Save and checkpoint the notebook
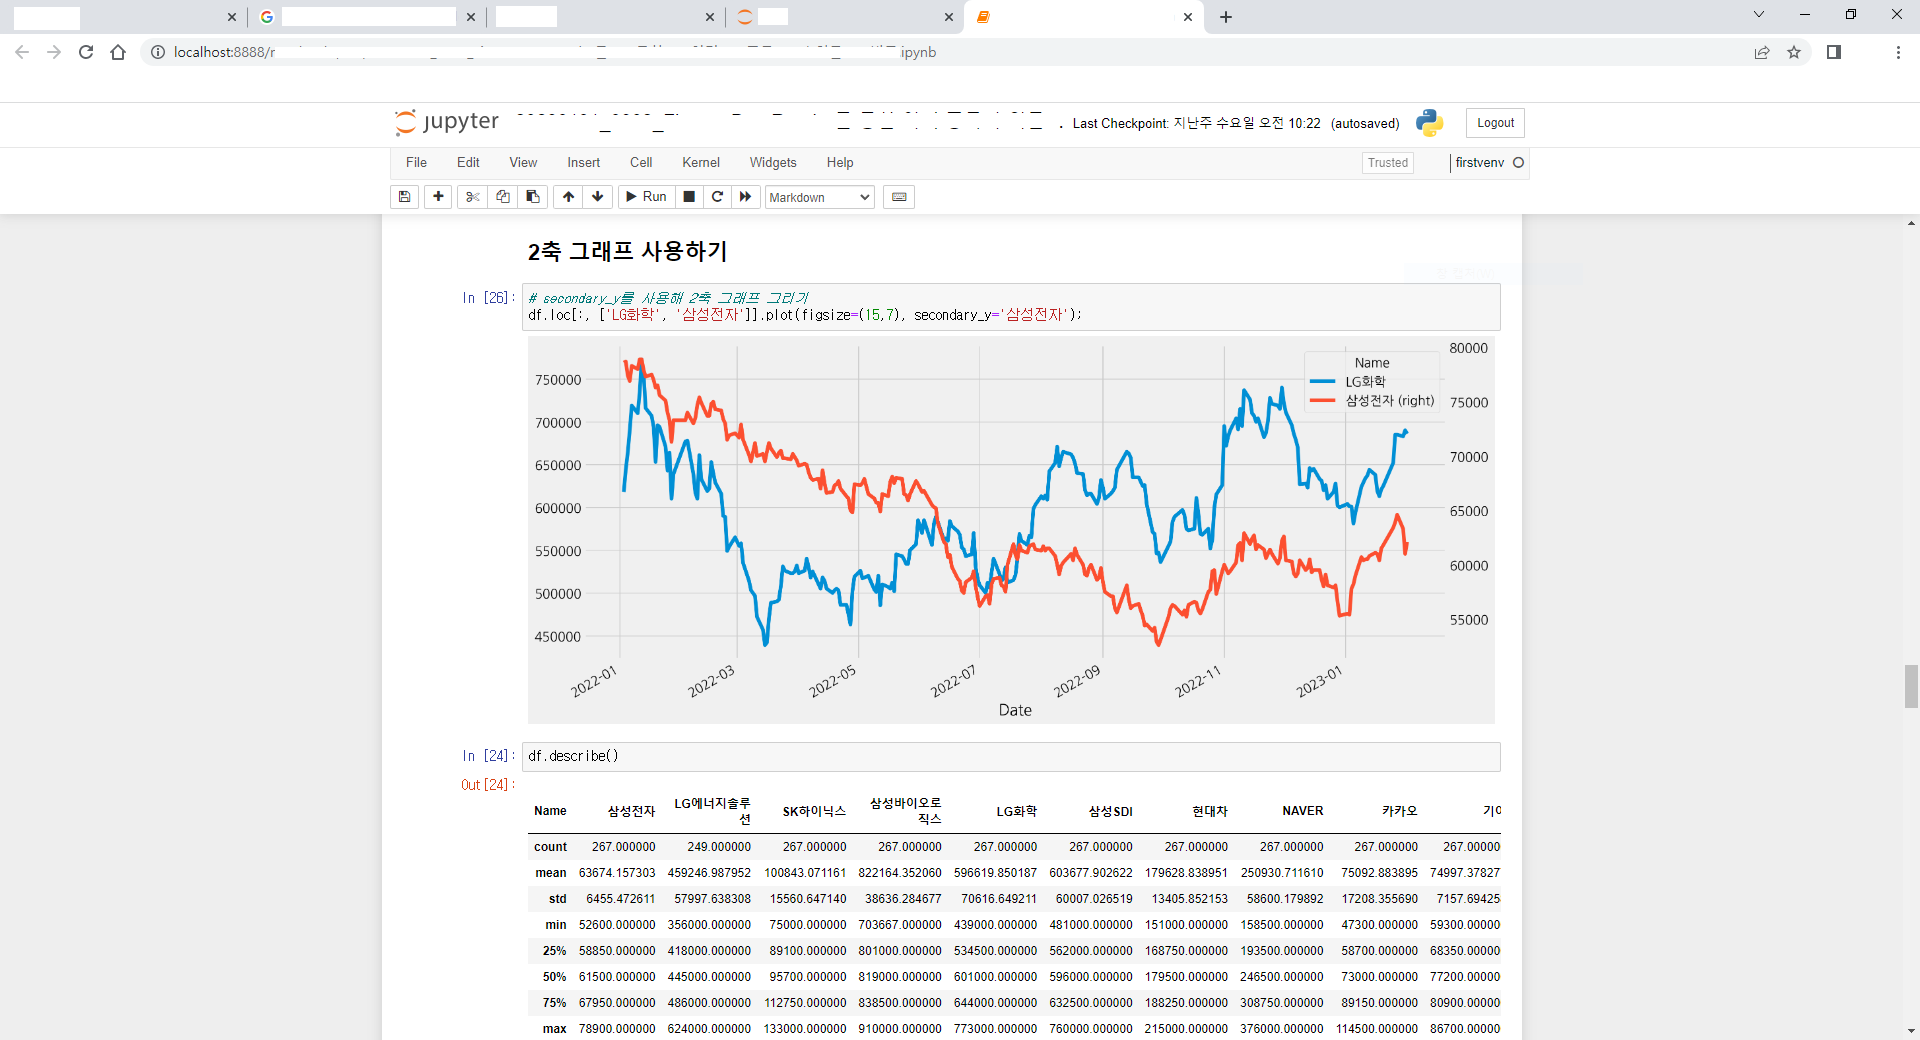 [x=404, y=197]
